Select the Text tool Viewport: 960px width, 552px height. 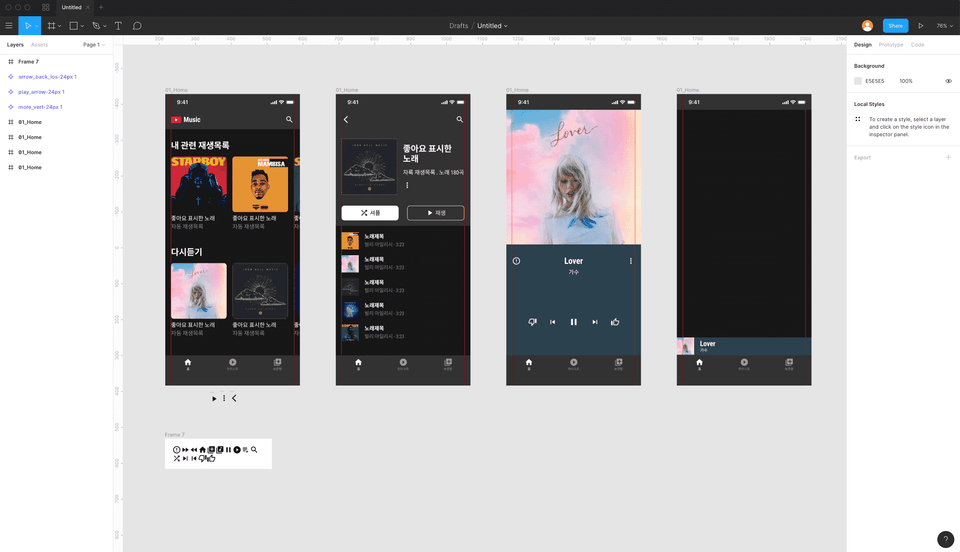coord(118,26)
